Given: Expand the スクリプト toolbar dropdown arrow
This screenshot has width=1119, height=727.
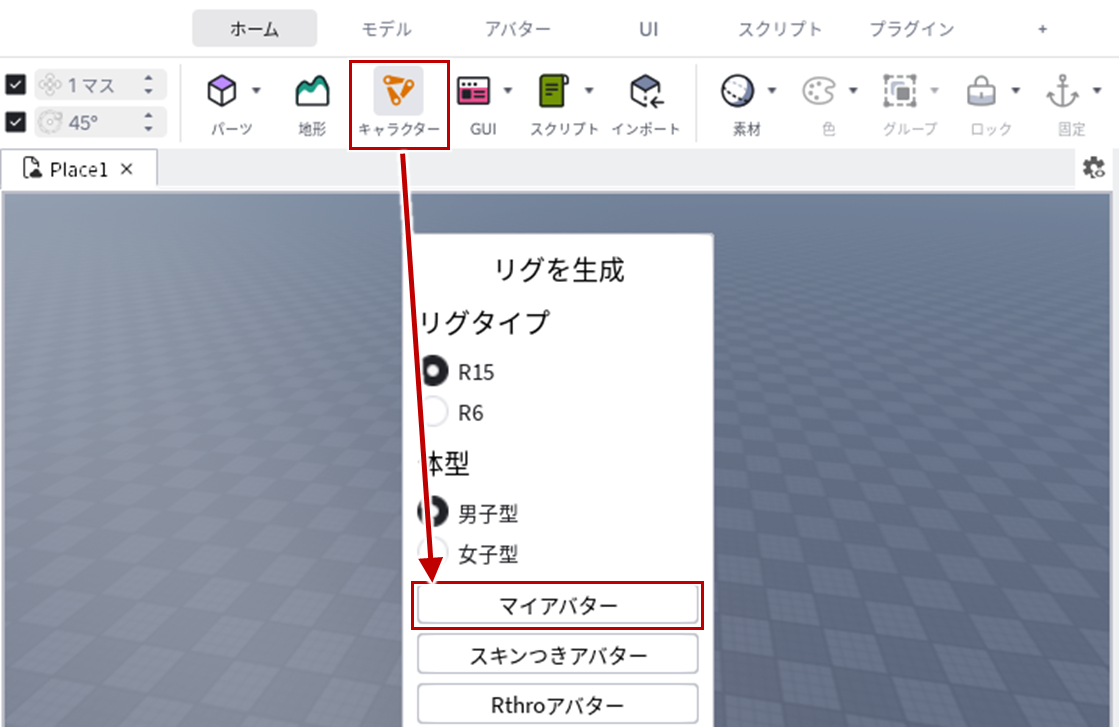Looking at the screenshot, I should [589, 91].
